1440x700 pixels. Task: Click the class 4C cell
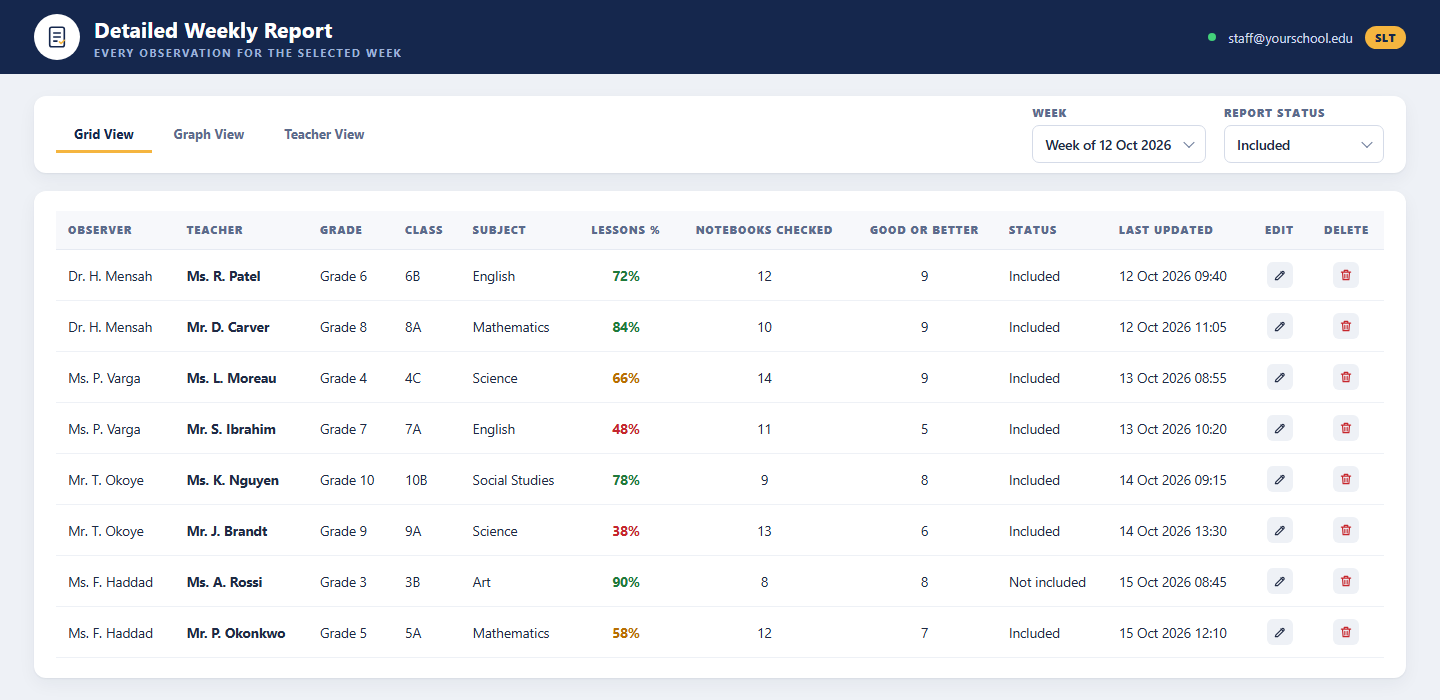(x=413, y=378)
